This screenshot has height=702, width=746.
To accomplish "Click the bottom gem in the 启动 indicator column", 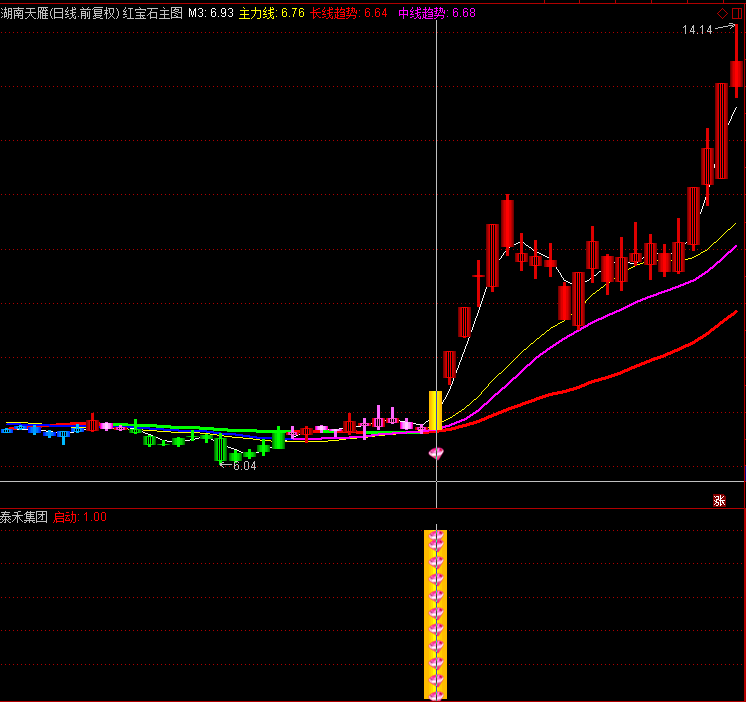I will click(x=436, y=690).
